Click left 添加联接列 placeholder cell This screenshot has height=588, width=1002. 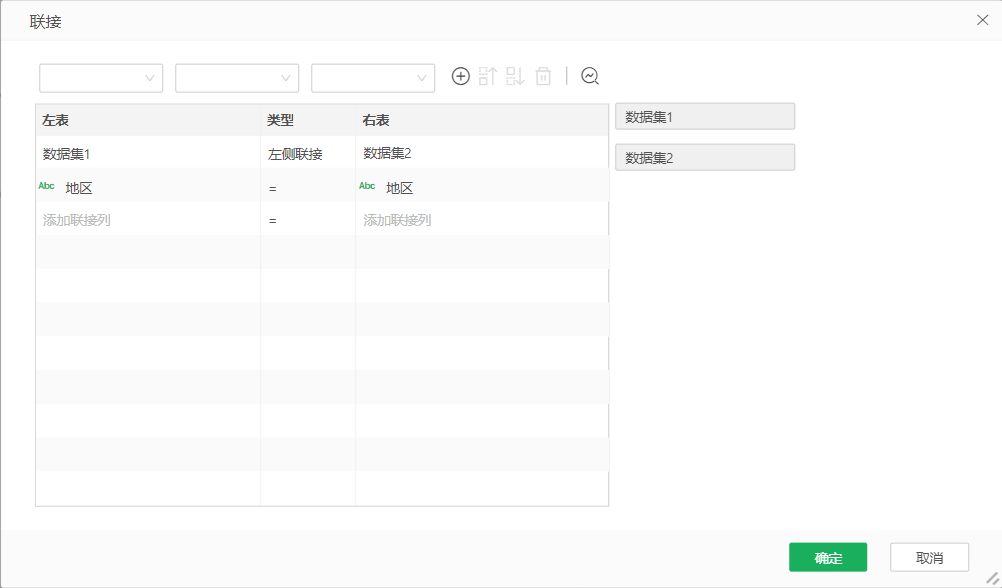[77, 220]
